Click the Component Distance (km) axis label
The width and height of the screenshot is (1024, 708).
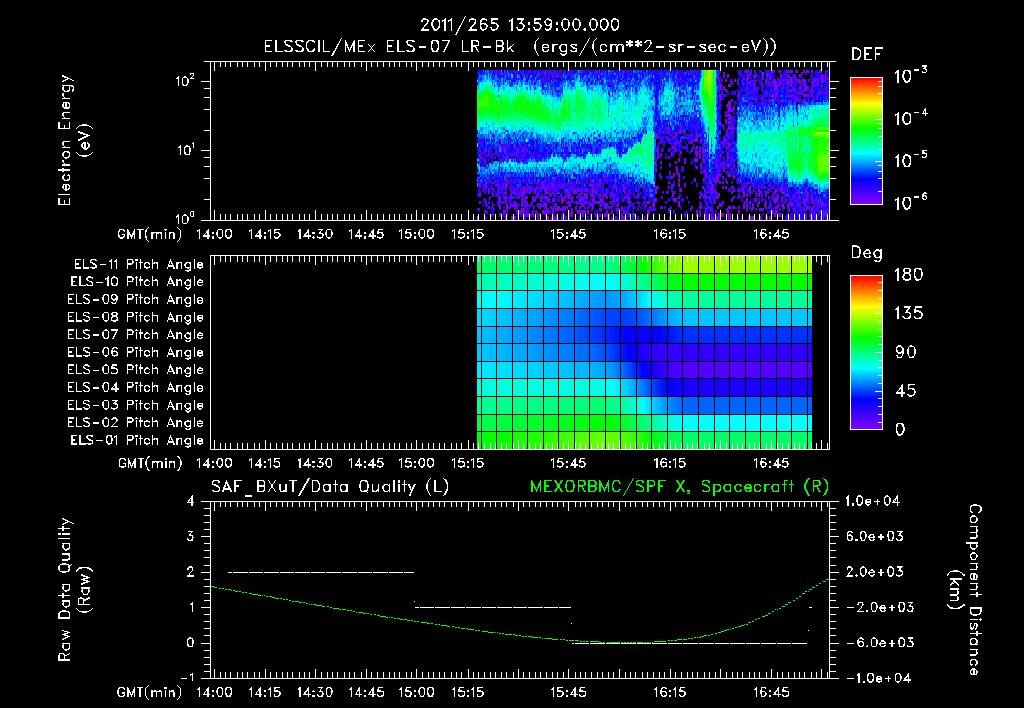click(x=965, y=589)
